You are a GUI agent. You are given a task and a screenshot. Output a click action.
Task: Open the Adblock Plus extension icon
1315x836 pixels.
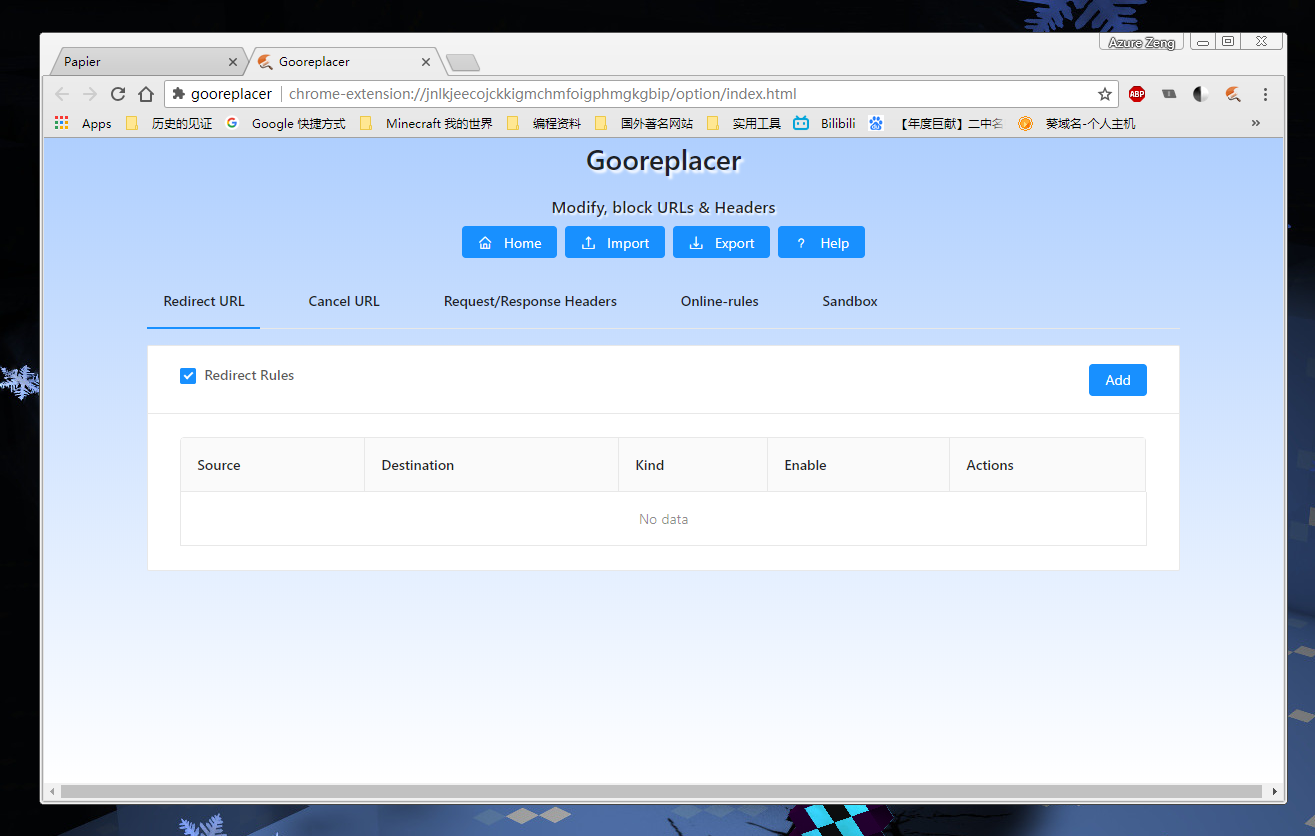[x=1137, y=94]
